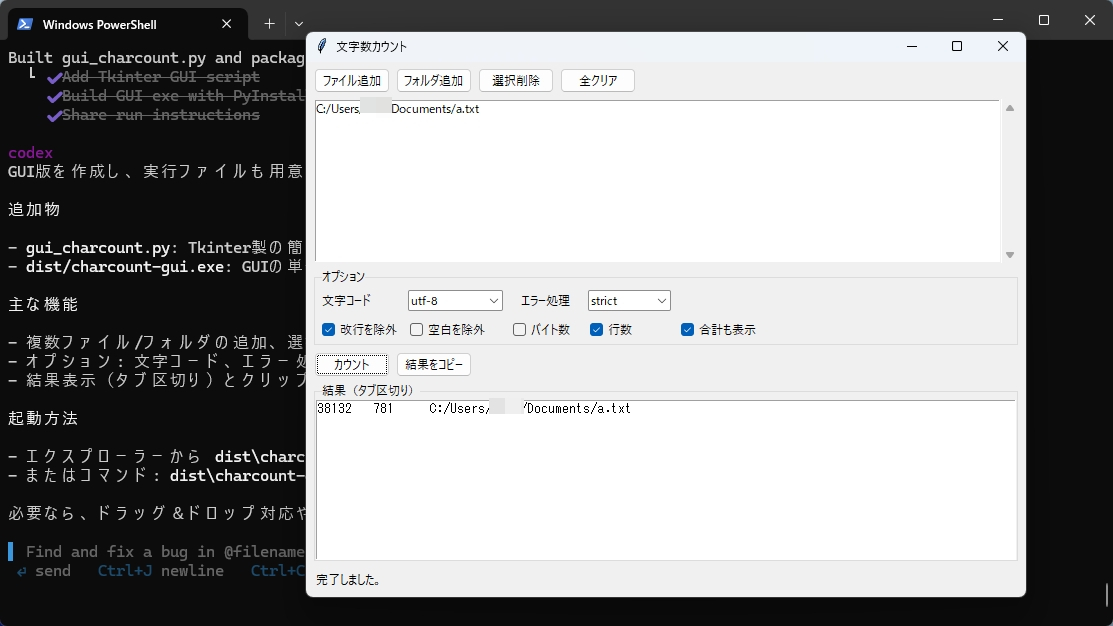Click the ファイル追加 button to add files
The image size is (1113, 626).
[351, 80]
